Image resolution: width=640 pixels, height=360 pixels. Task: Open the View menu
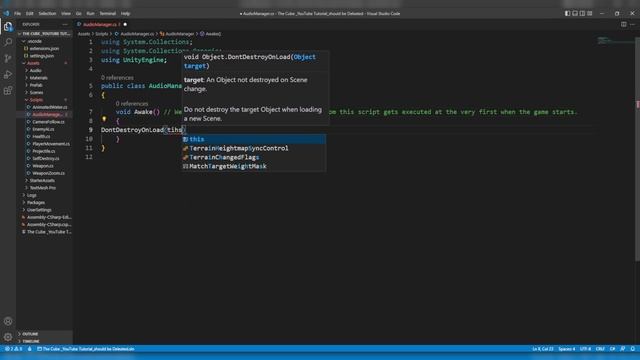66,13
